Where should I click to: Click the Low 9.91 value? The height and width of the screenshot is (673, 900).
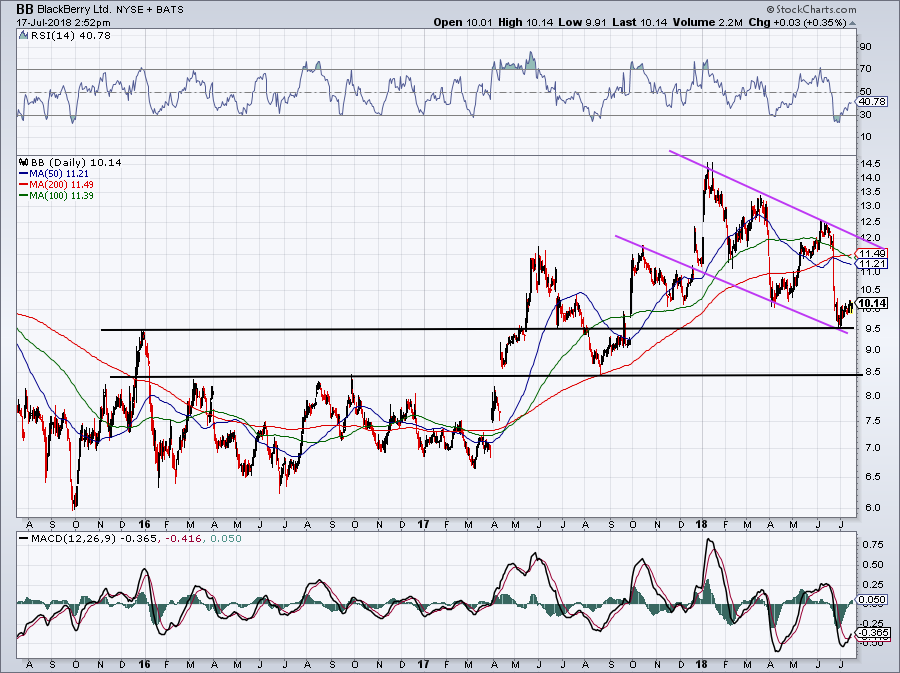581,22
